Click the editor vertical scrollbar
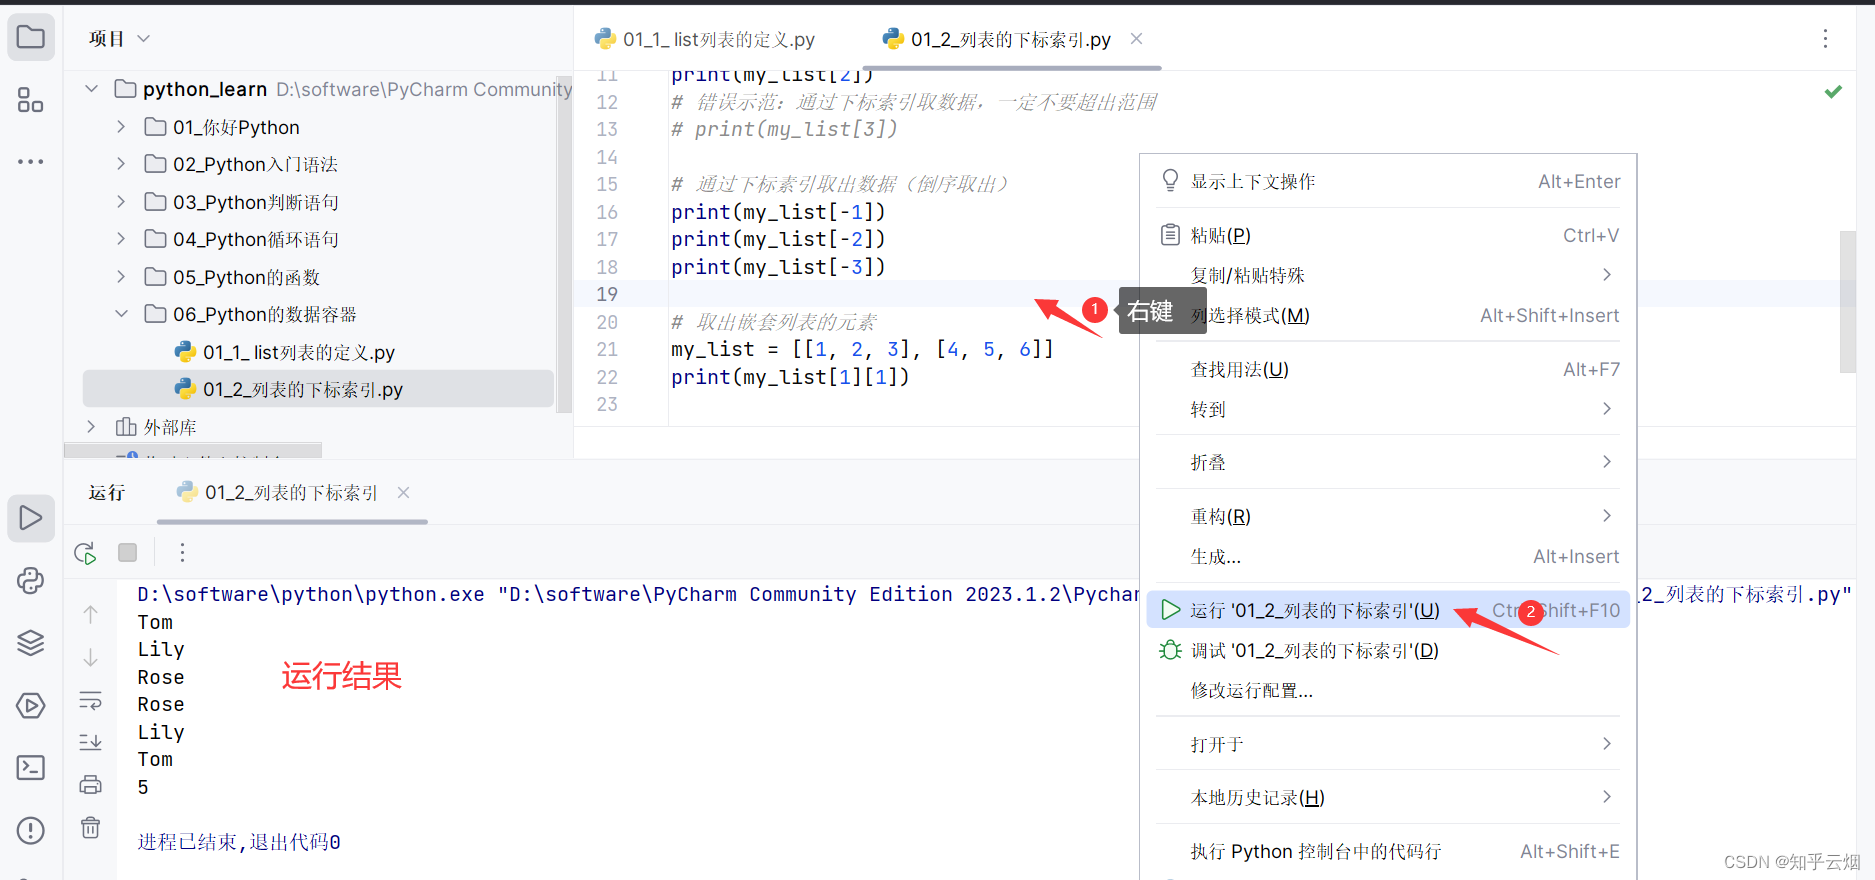1875x880 pixels. pos(1847,302)
